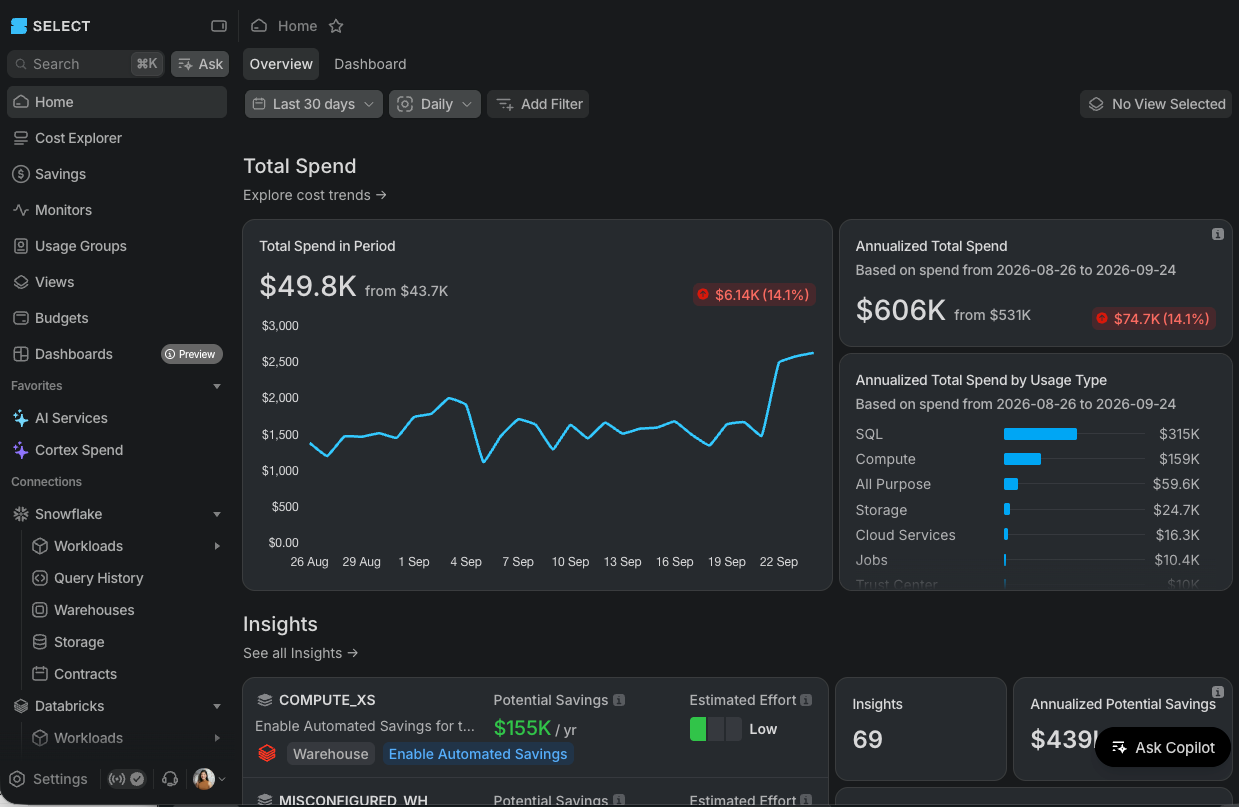Go to Usage Groups
Screen dimensions: 1239x807
point(117,246)
